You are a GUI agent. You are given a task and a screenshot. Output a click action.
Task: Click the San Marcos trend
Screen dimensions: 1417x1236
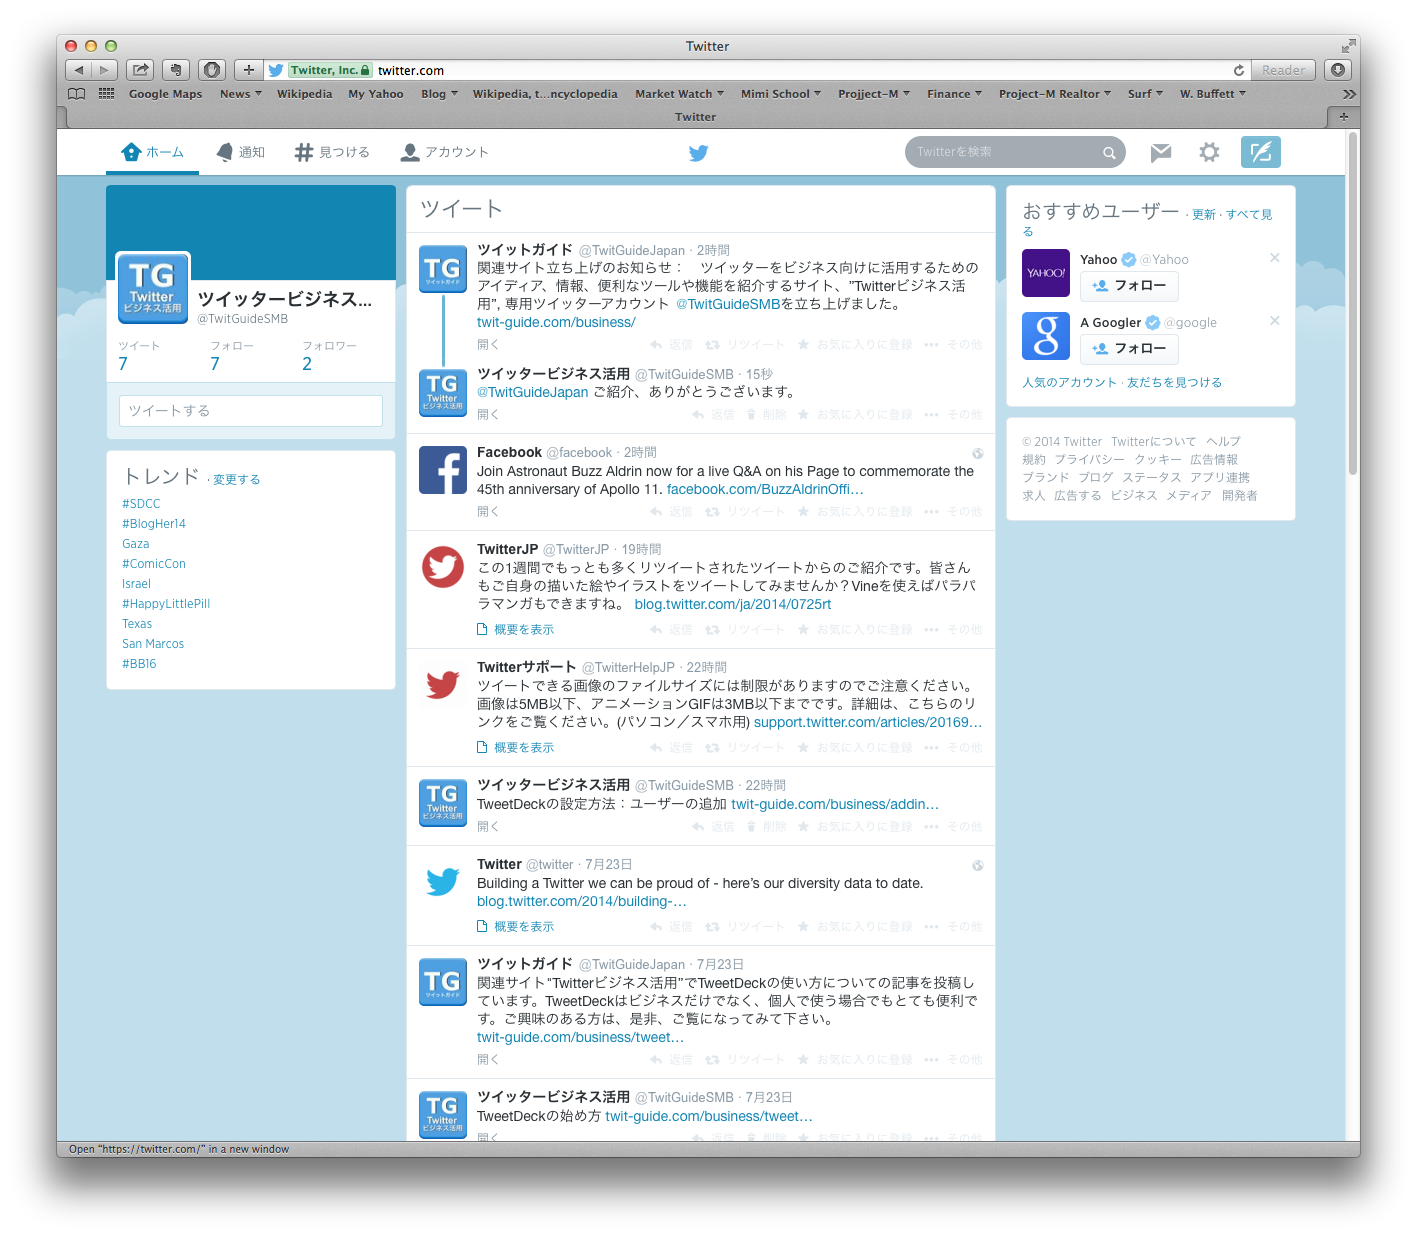(153, 644)
